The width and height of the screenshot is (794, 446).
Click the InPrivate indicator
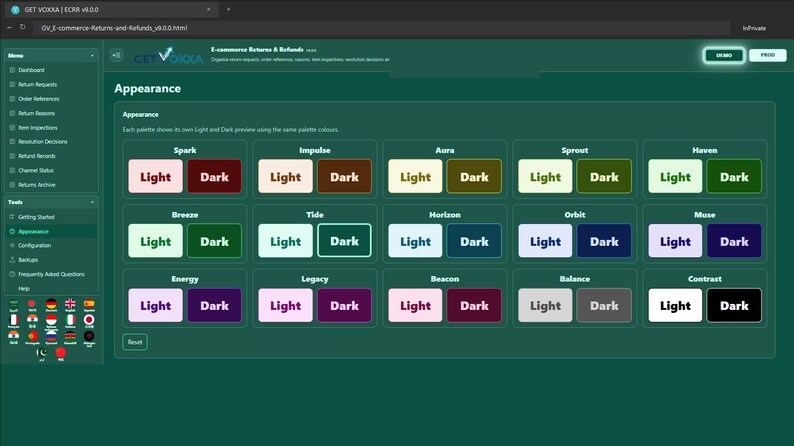[754, 28]
